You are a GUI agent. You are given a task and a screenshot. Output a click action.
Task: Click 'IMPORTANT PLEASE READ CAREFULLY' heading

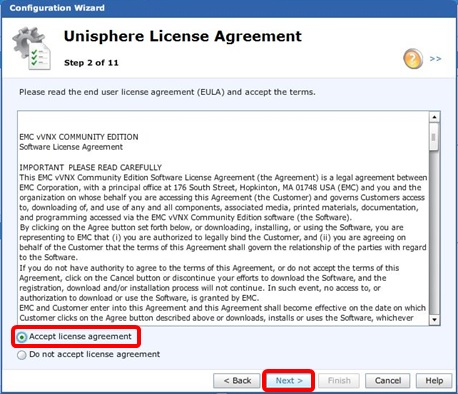pos(90,167)
